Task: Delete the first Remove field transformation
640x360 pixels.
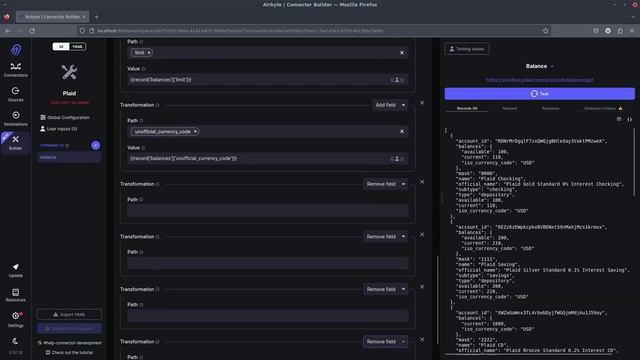Action: [422, 182]
